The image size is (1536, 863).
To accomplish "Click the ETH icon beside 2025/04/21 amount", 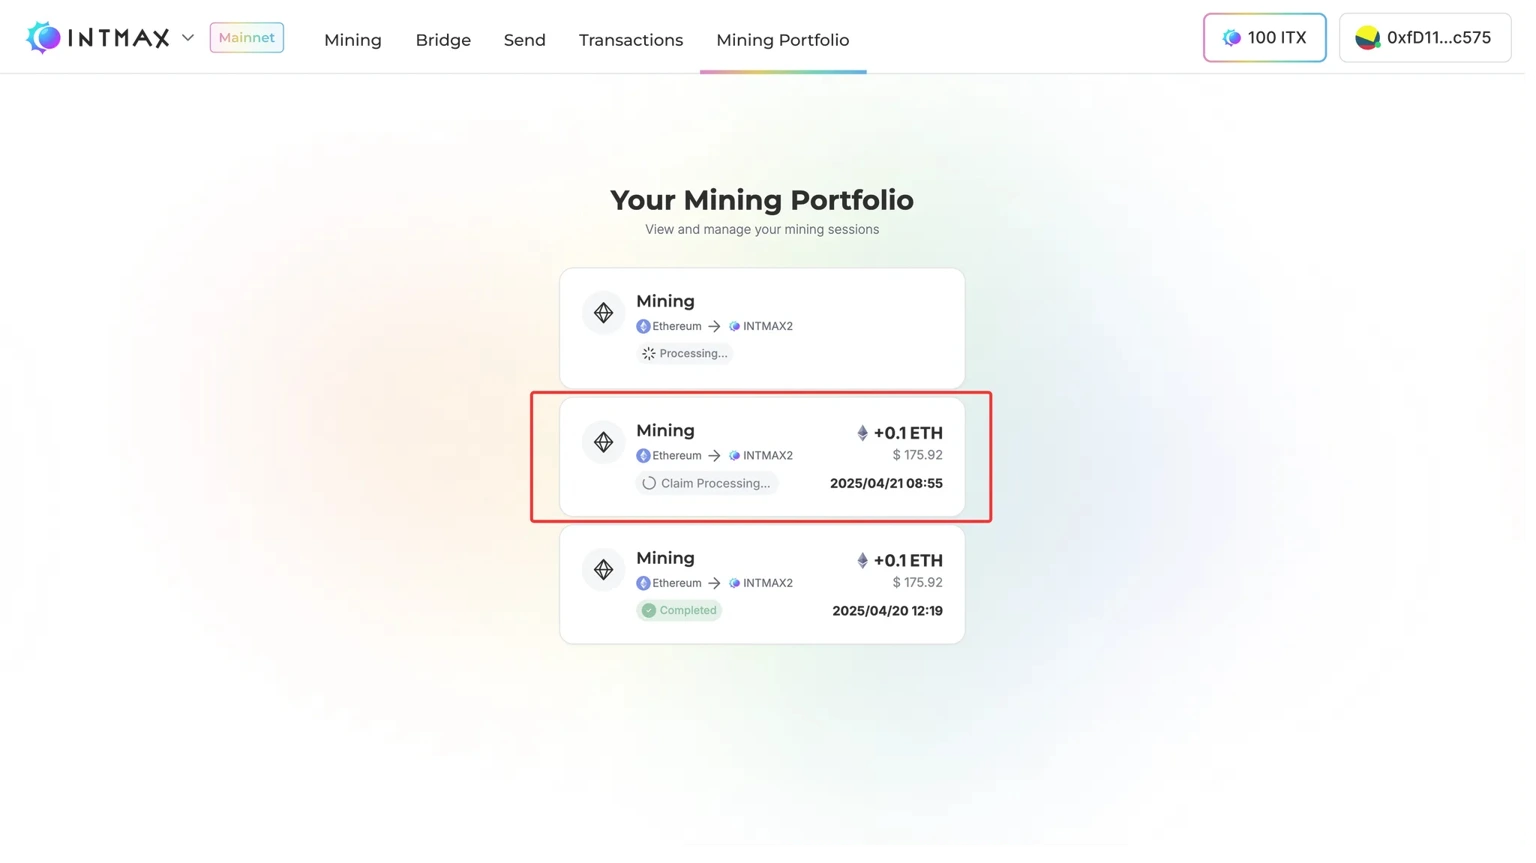I will (x=862, y=433).
